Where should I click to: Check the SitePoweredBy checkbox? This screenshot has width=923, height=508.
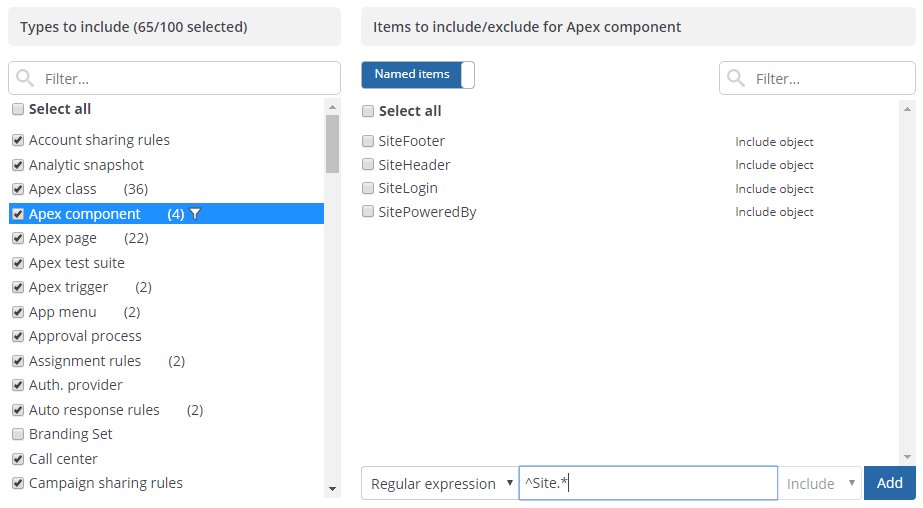[x=368, y=212]
